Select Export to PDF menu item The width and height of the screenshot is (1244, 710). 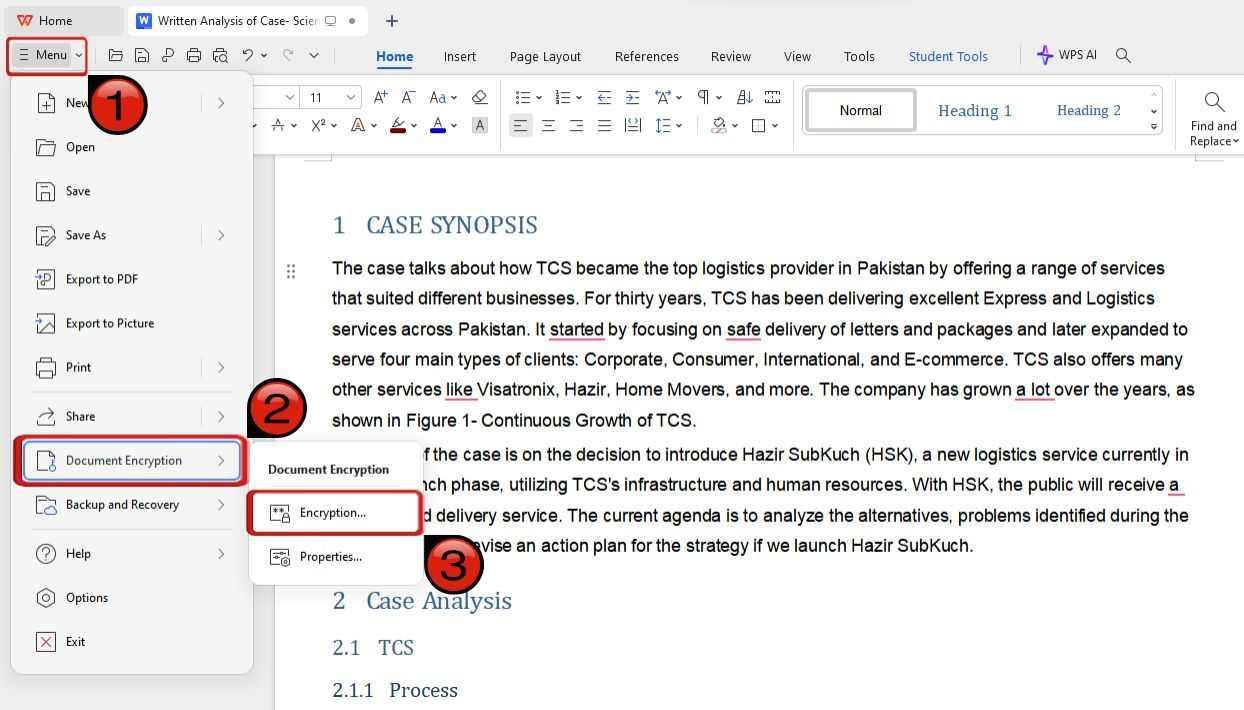pos(131,279)
